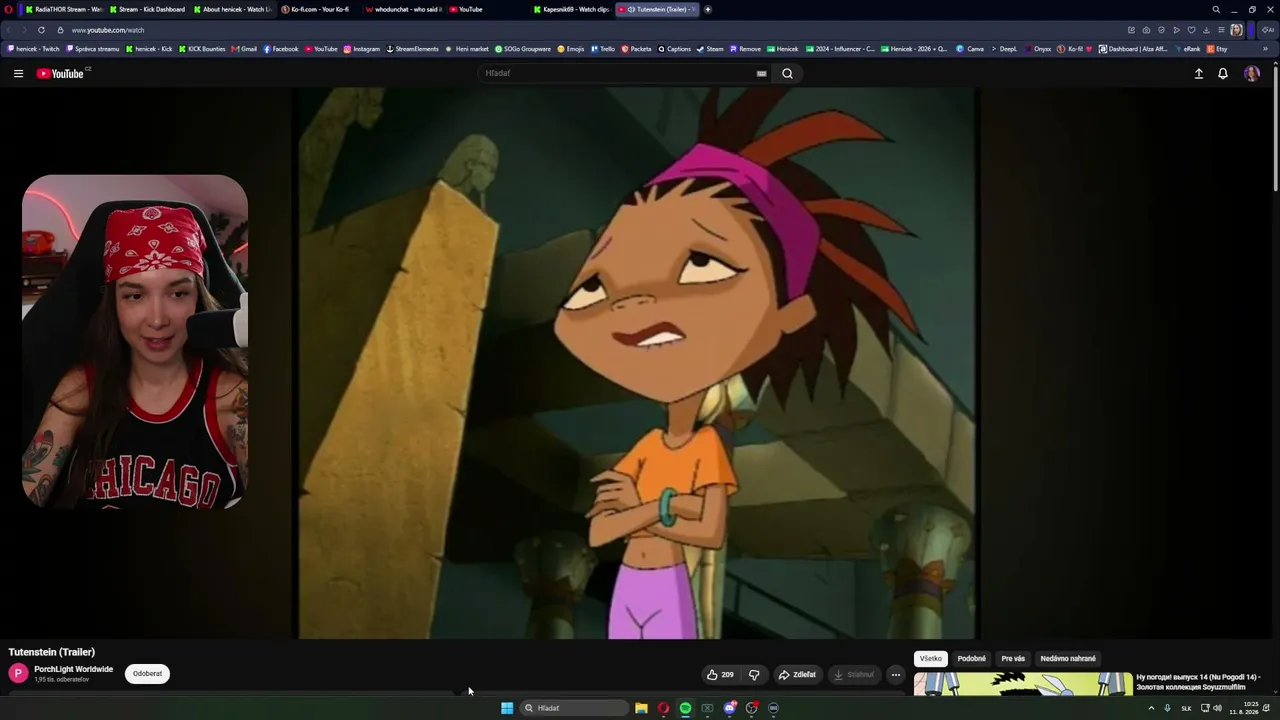Switch to Kapesnik69 Watch clips tab
Screen dimensions: 1280x720
[x=571, y=9]
